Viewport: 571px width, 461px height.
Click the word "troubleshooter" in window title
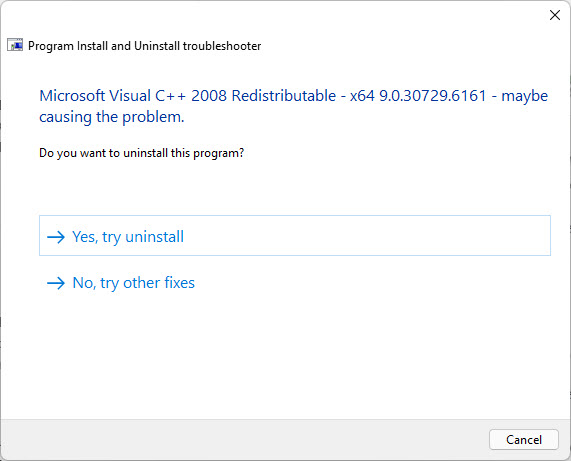coord(222,46)
